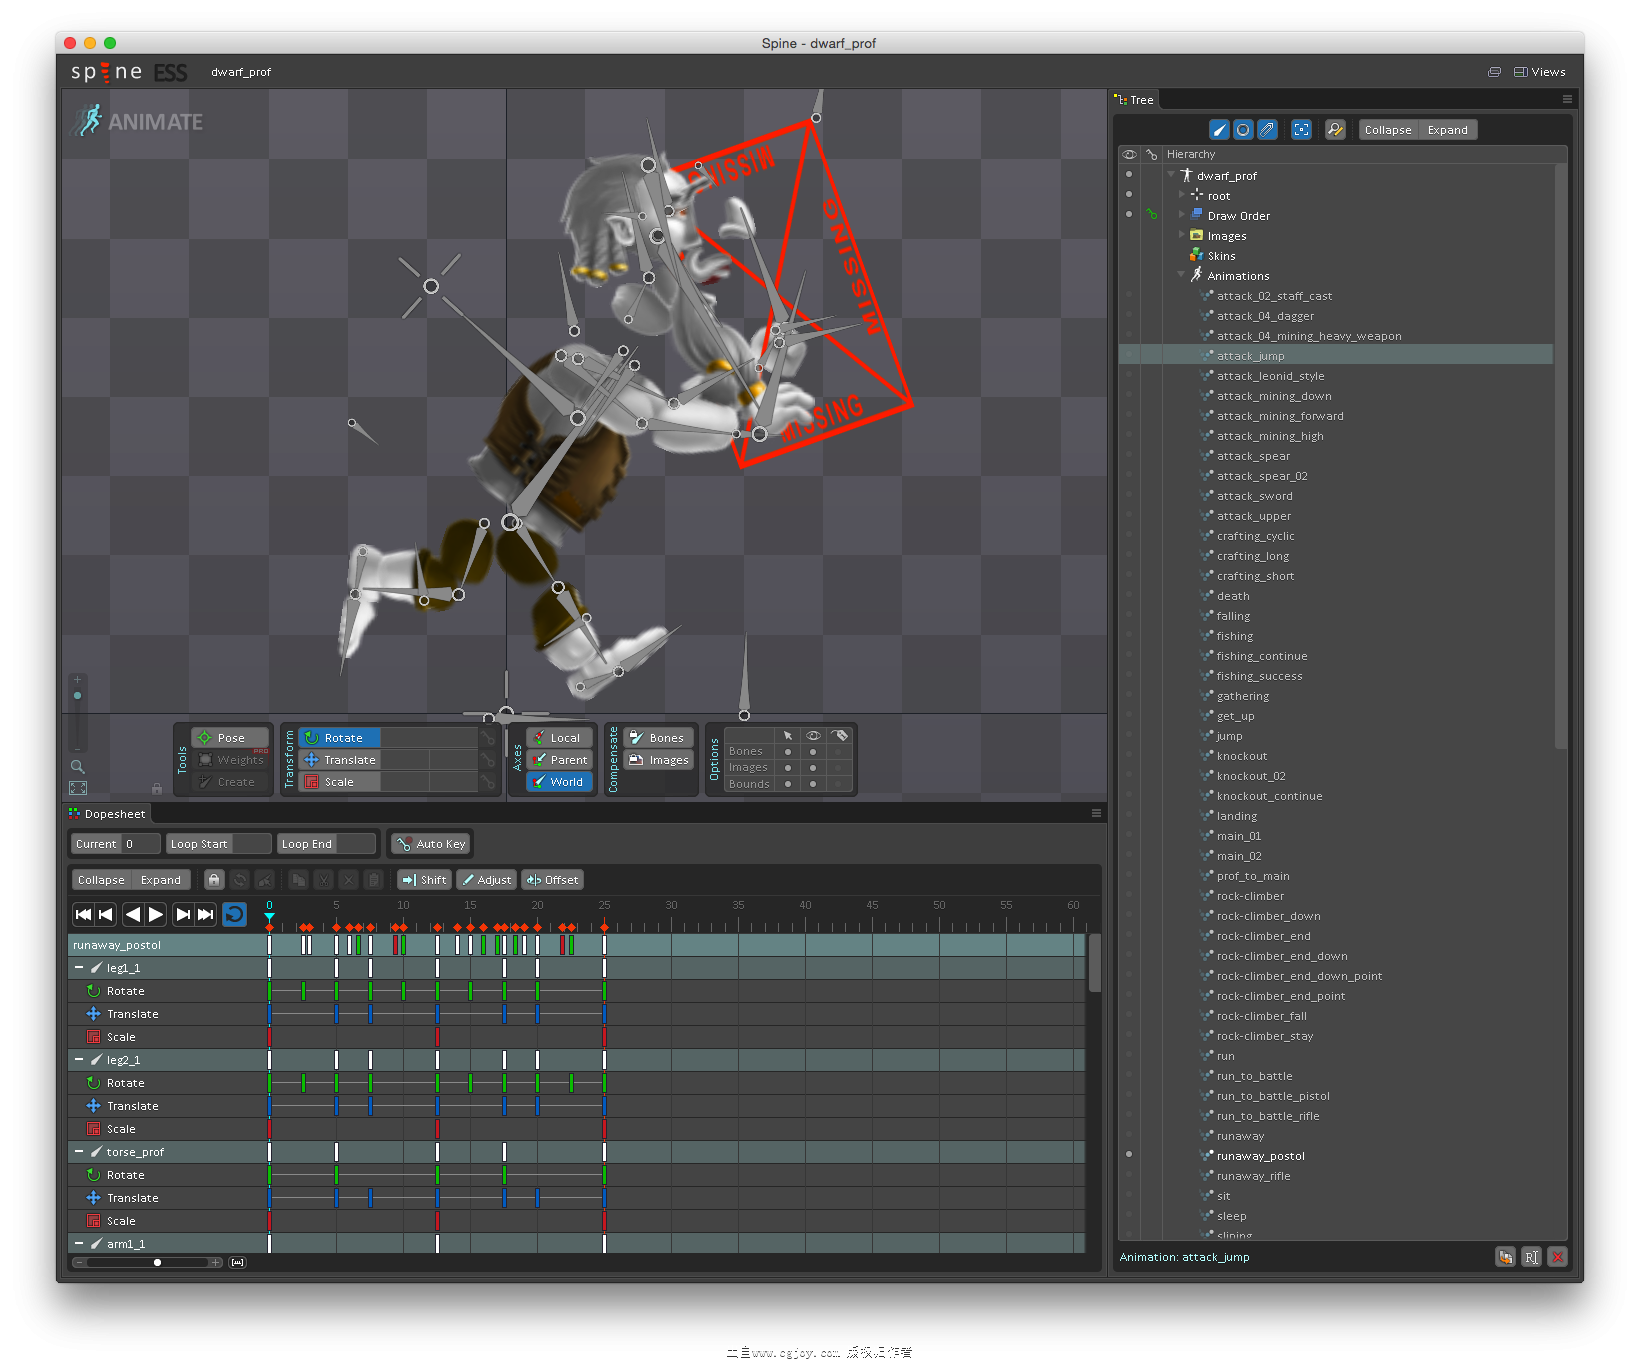Expand the Images node in hierarchy
This screenshot has width=1640, height=1363.
(x=1182, y=235)
